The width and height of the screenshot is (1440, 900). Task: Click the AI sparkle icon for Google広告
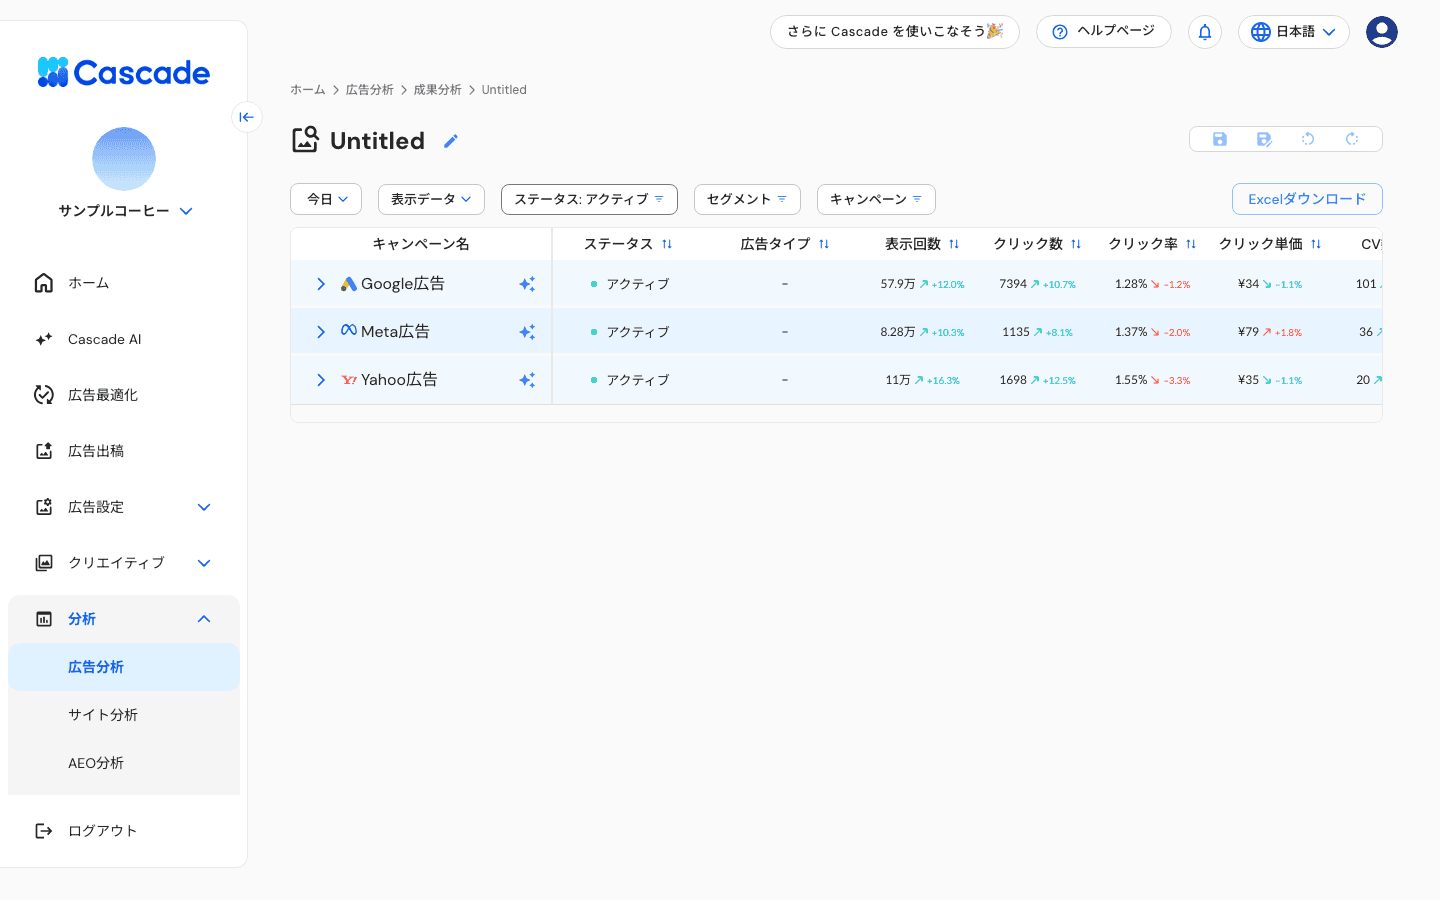pos(527,284)
